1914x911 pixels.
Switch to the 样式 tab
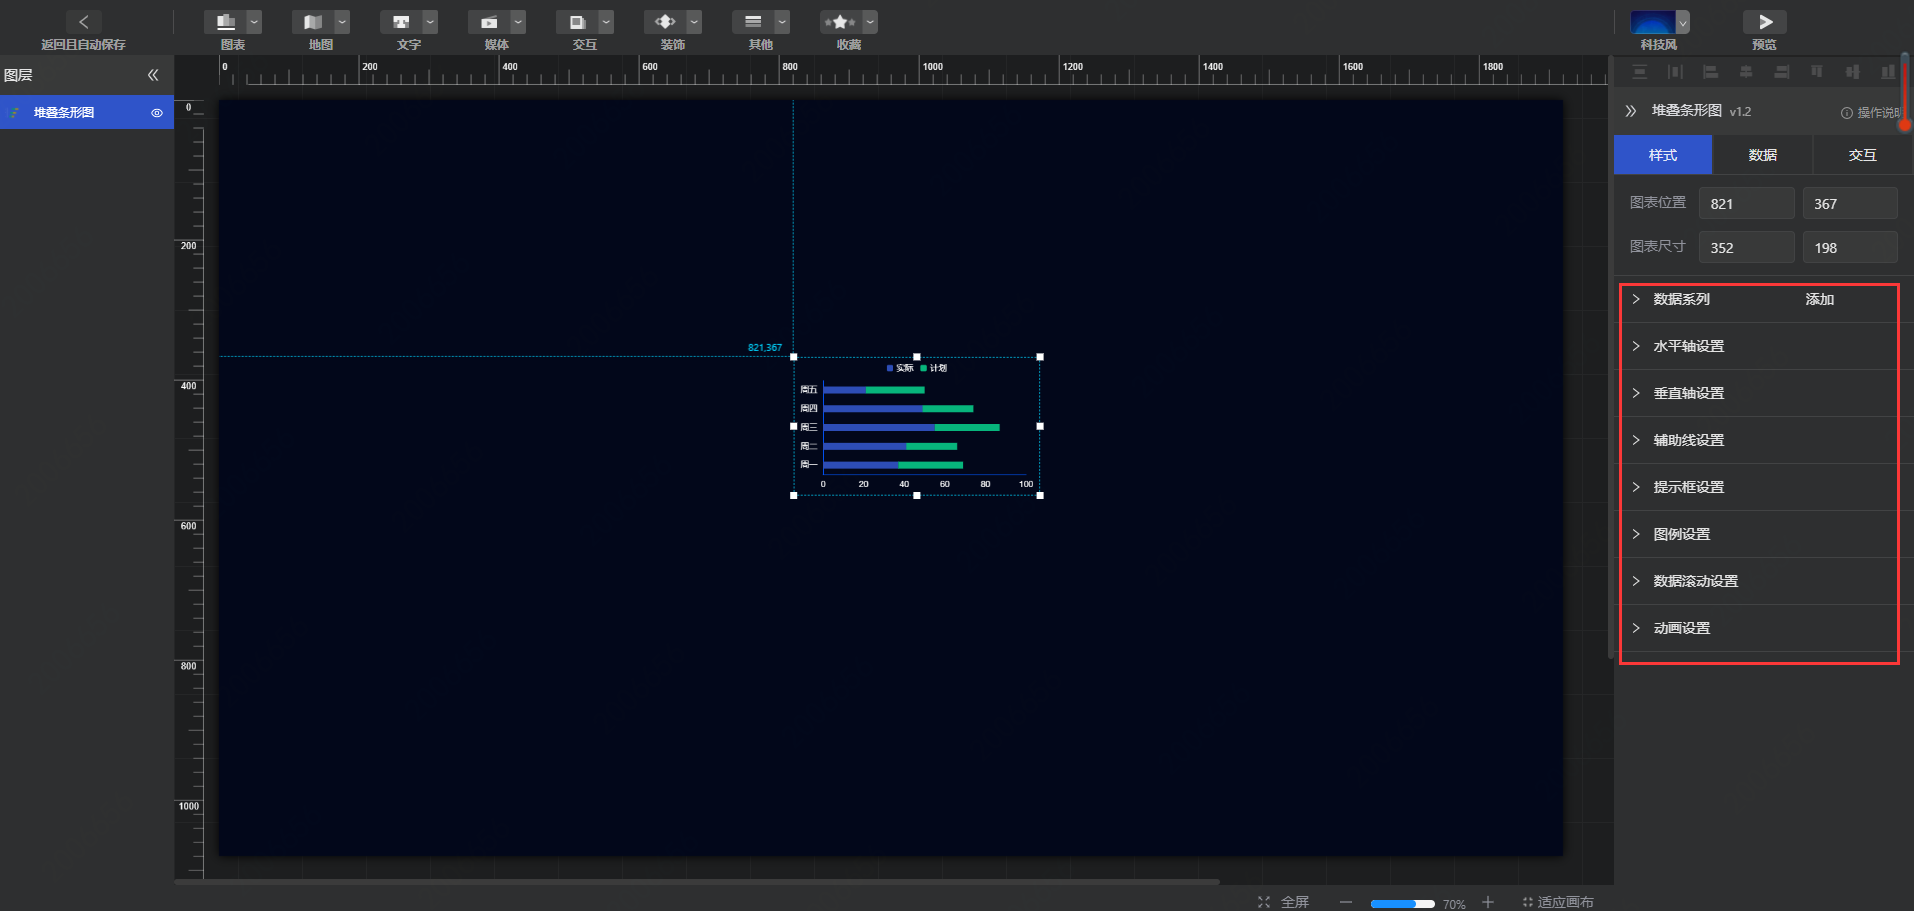coord(1663,155)
